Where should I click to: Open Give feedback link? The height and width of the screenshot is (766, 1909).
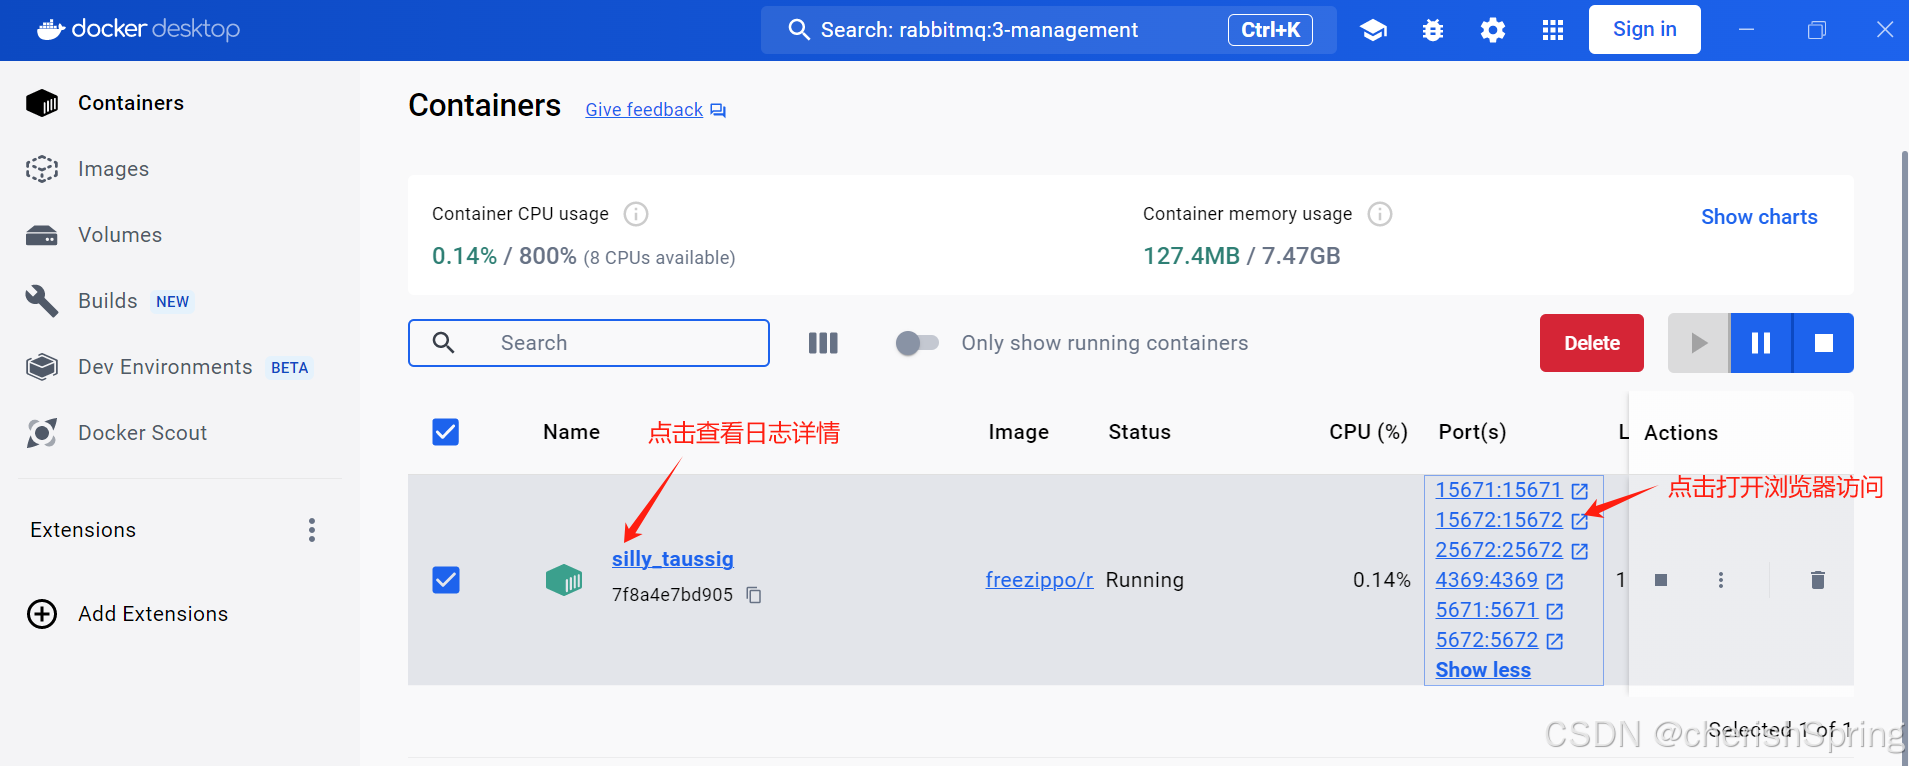[644, 110]
